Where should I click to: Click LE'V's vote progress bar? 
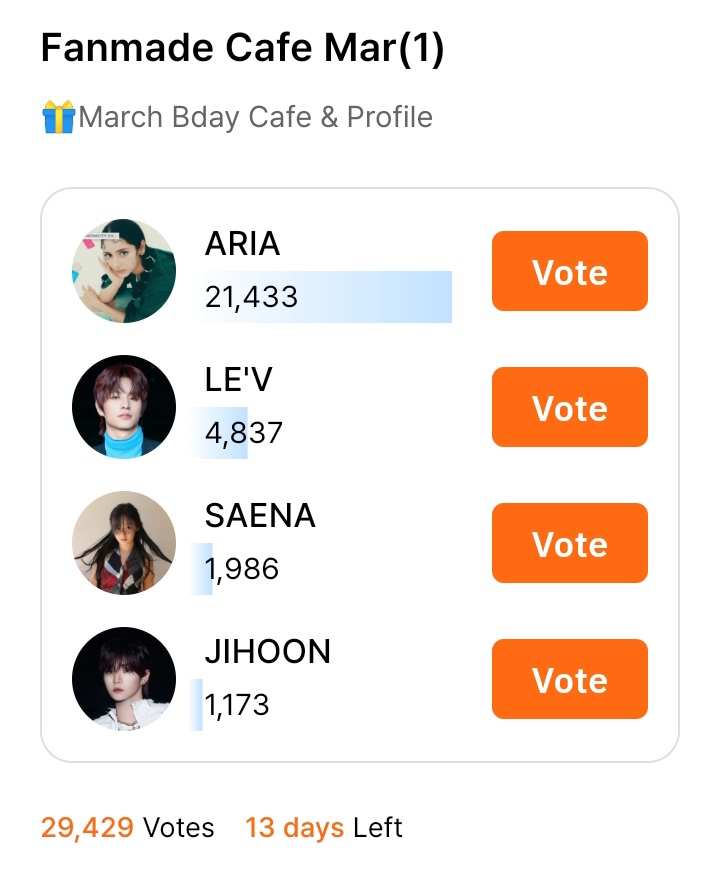tap(219, 433)
